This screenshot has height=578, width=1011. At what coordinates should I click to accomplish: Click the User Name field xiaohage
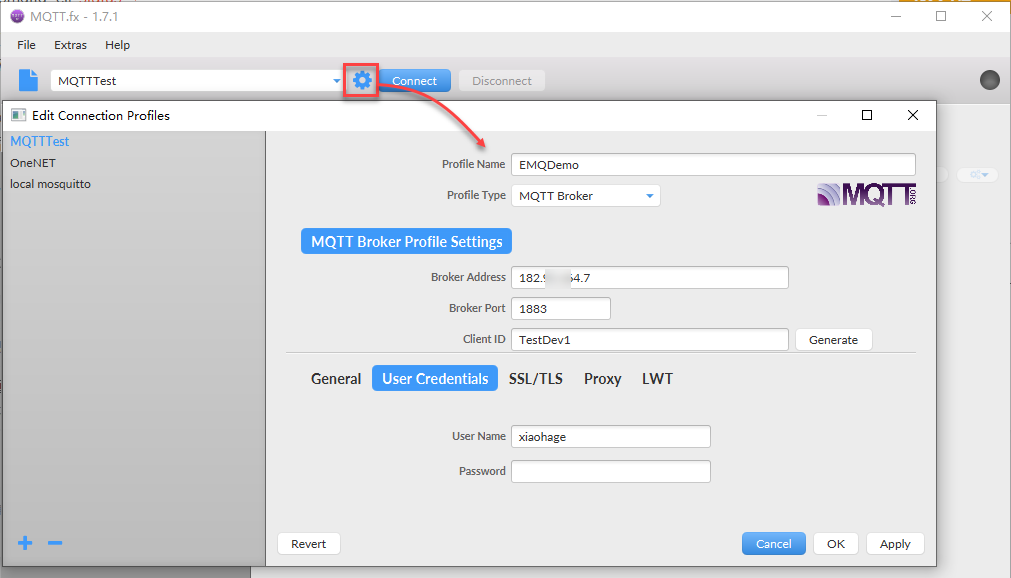pyautogui.click(x=611, y=437)
